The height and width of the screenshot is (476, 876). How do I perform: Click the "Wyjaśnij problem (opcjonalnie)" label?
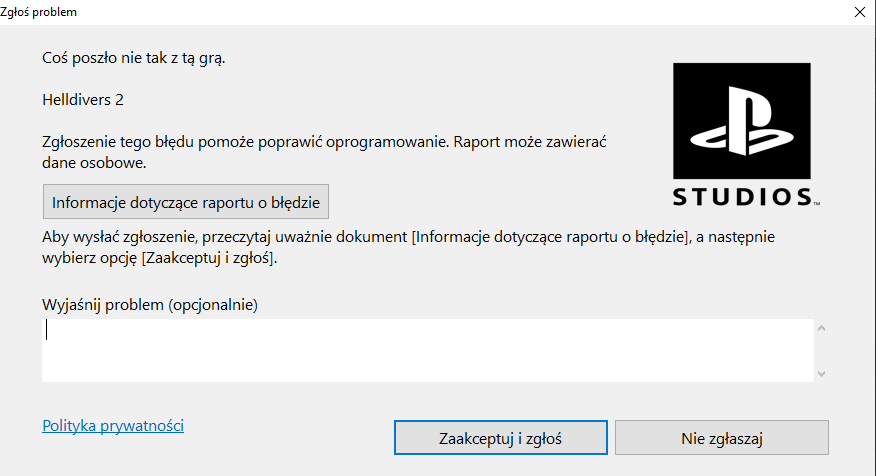(x=150, y=304)
